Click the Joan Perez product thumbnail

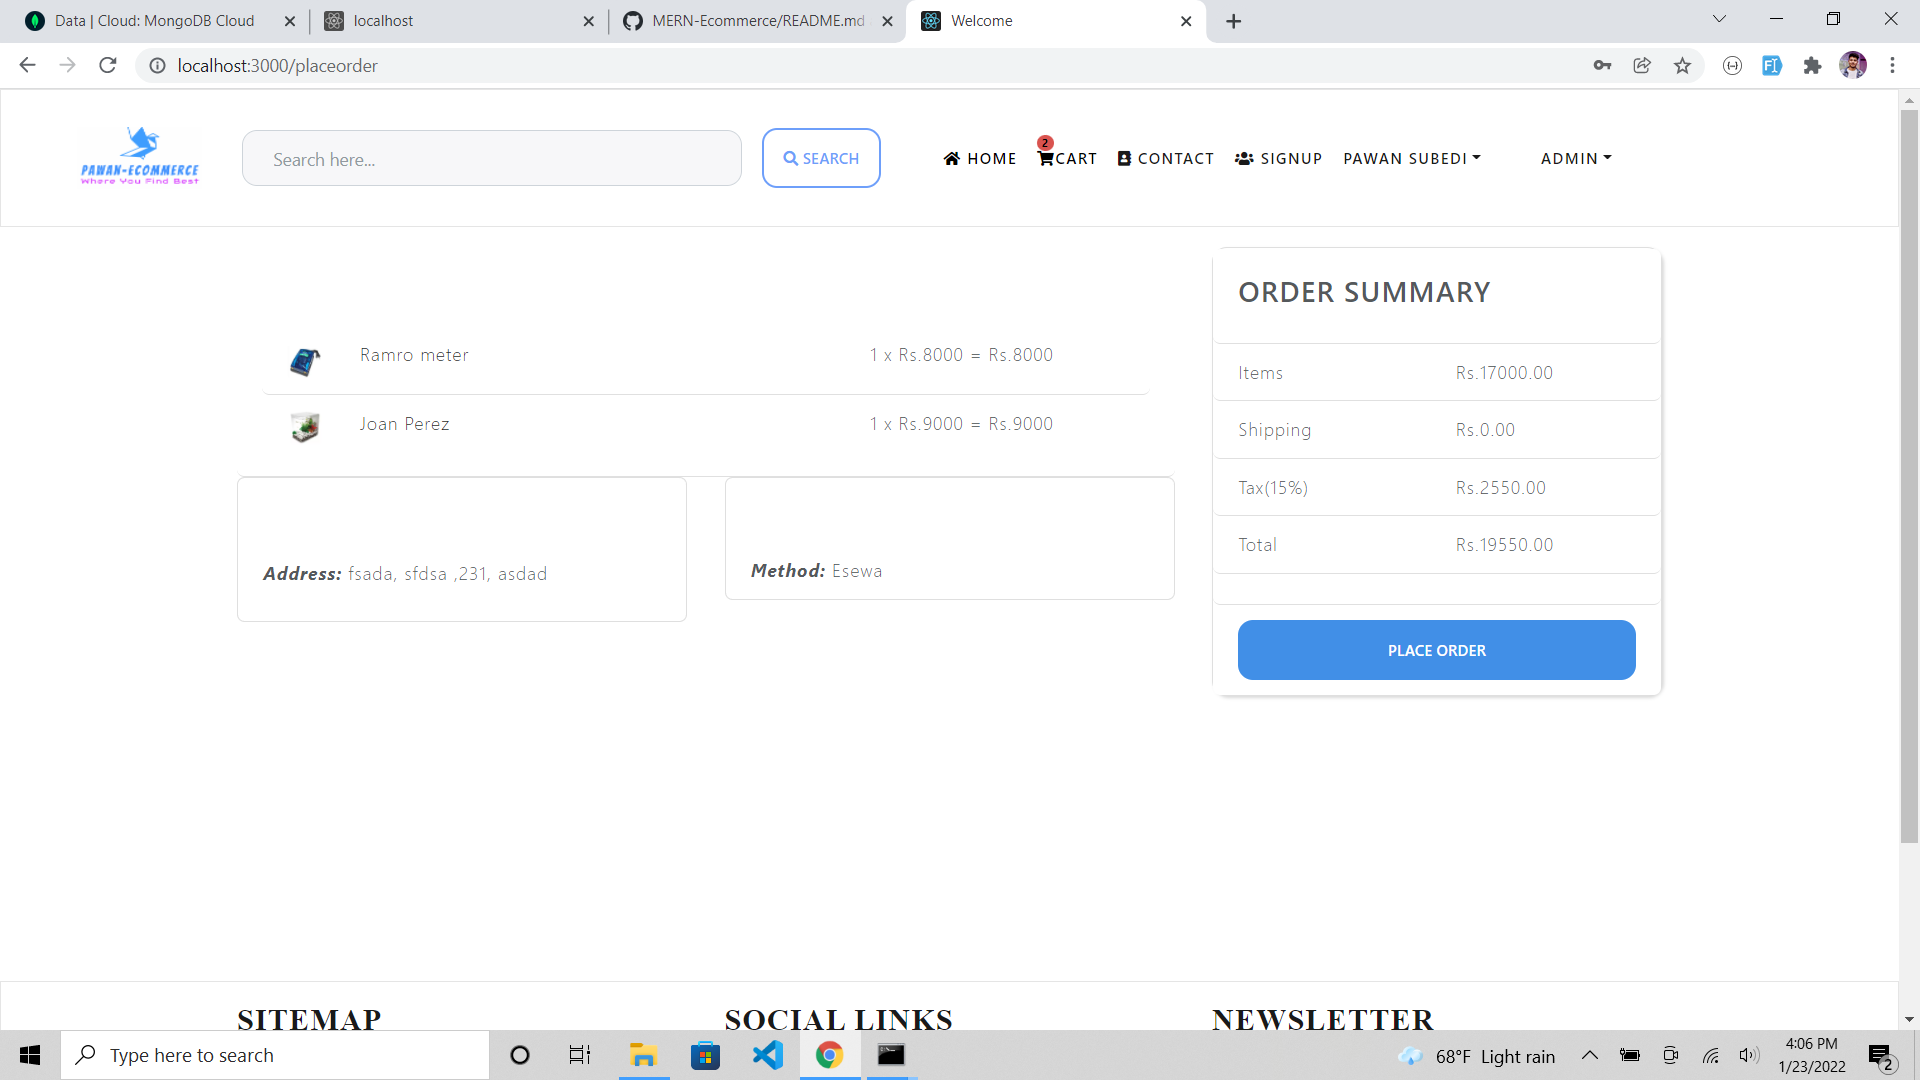coord(304,427)
